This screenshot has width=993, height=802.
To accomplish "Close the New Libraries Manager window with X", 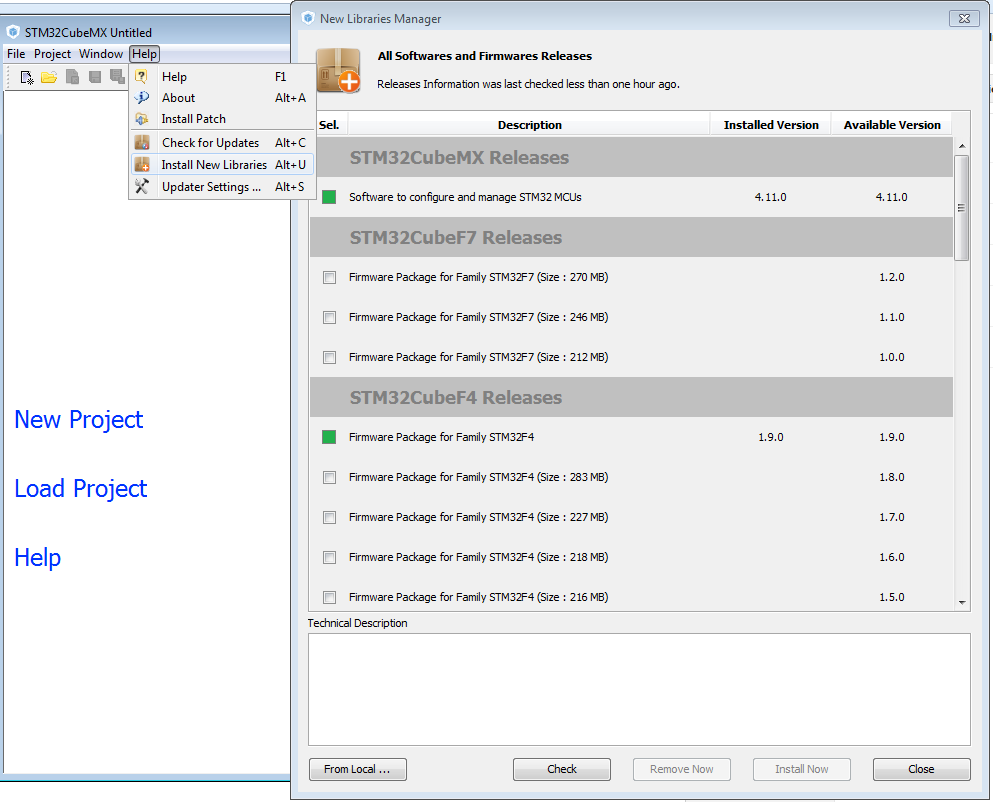I will [x=964, y=18].
